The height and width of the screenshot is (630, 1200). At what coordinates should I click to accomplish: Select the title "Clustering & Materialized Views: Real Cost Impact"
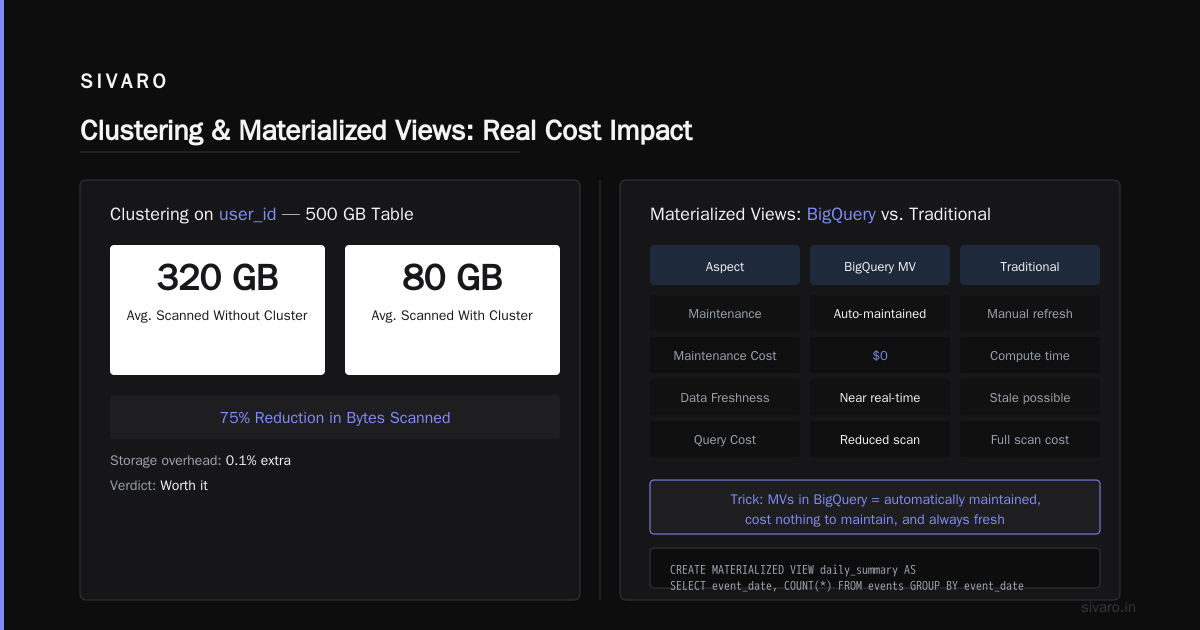[x=386, y=131]
